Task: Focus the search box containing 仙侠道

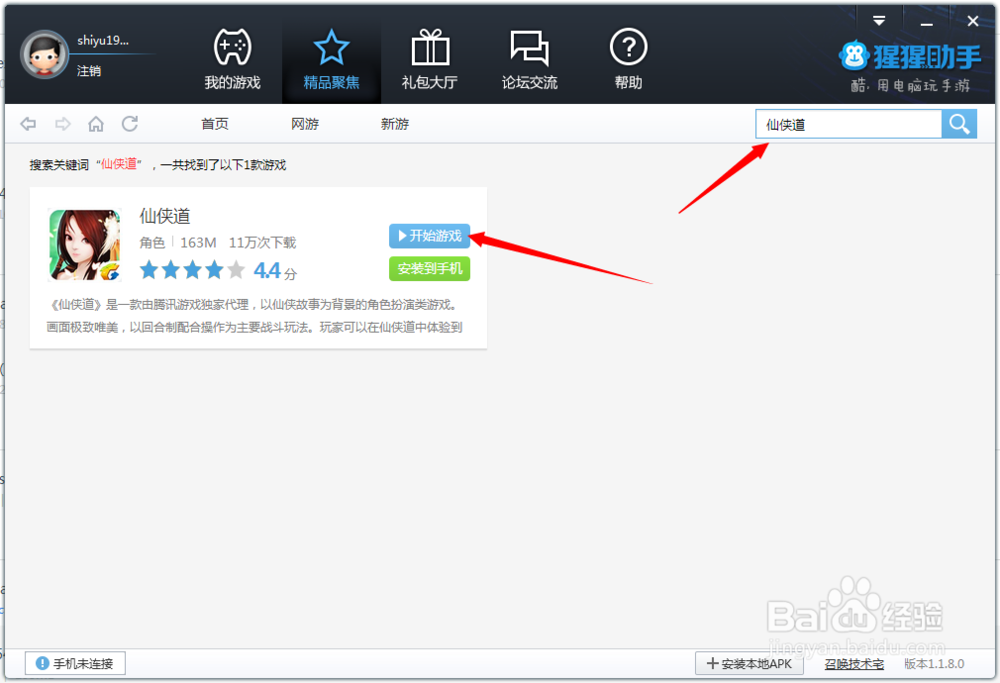Action: point(848,124)
